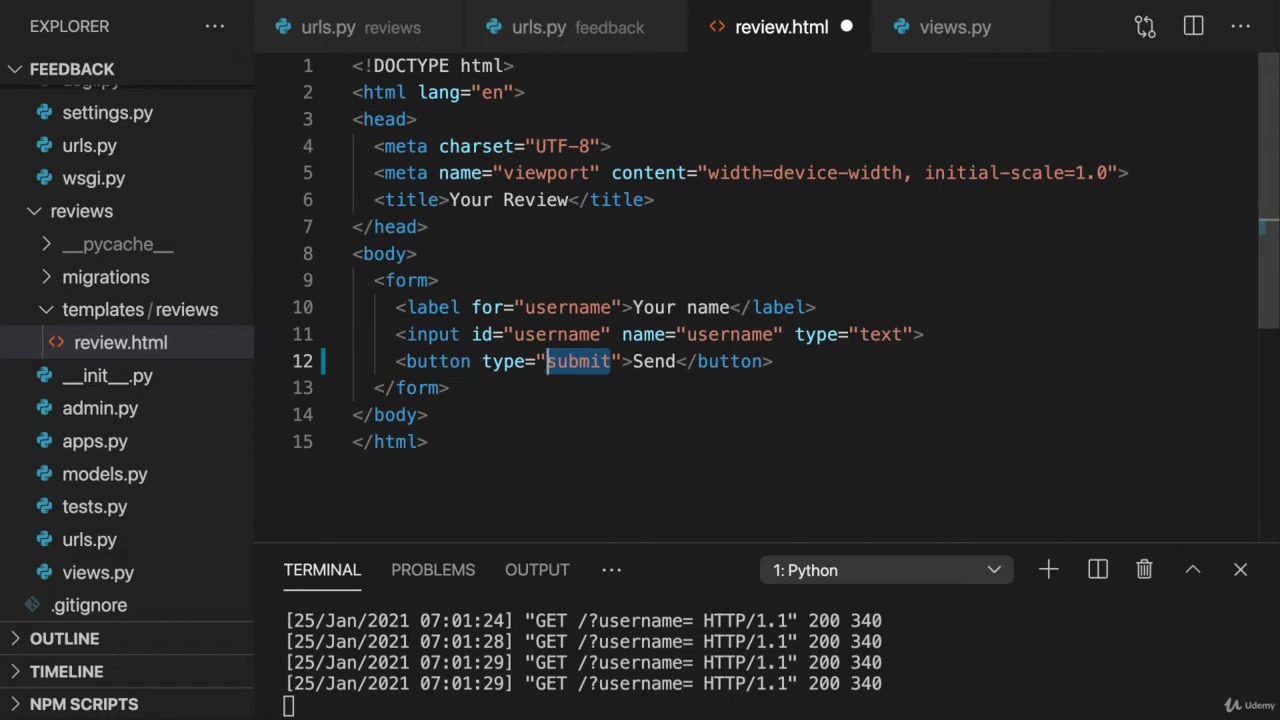Expand the OUTLINE section
The image size is (1280, 720).
(64, 638)
